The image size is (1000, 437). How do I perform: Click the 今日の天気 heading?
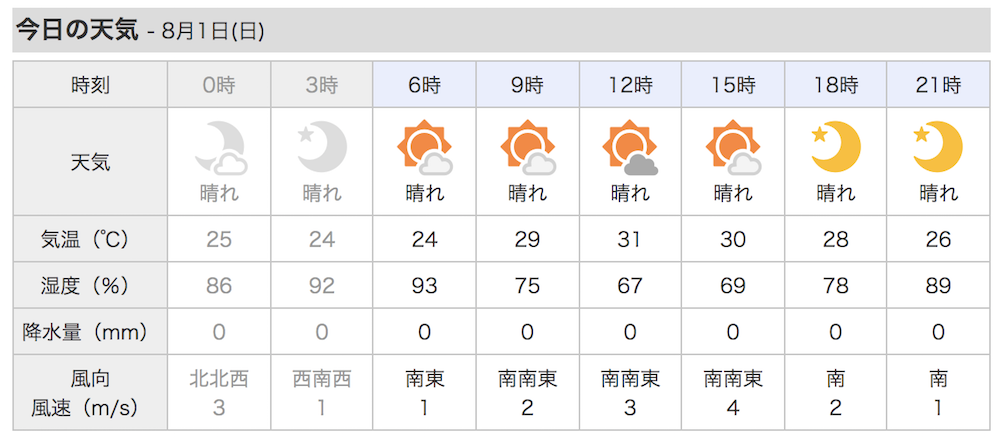point(77,30)
